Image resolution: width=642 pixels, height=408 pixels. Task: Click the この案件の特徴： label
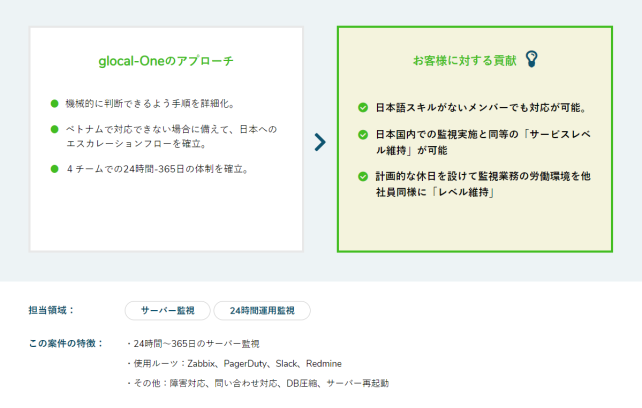(x=66, y=343)
